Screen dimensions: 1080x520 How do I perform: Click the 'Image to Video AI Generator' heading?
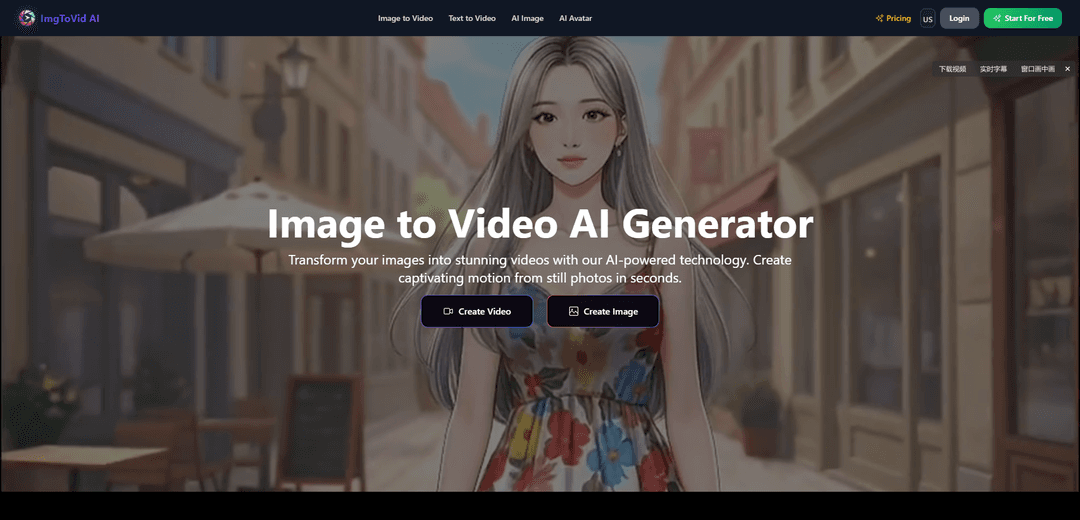[x=540, y=224]
